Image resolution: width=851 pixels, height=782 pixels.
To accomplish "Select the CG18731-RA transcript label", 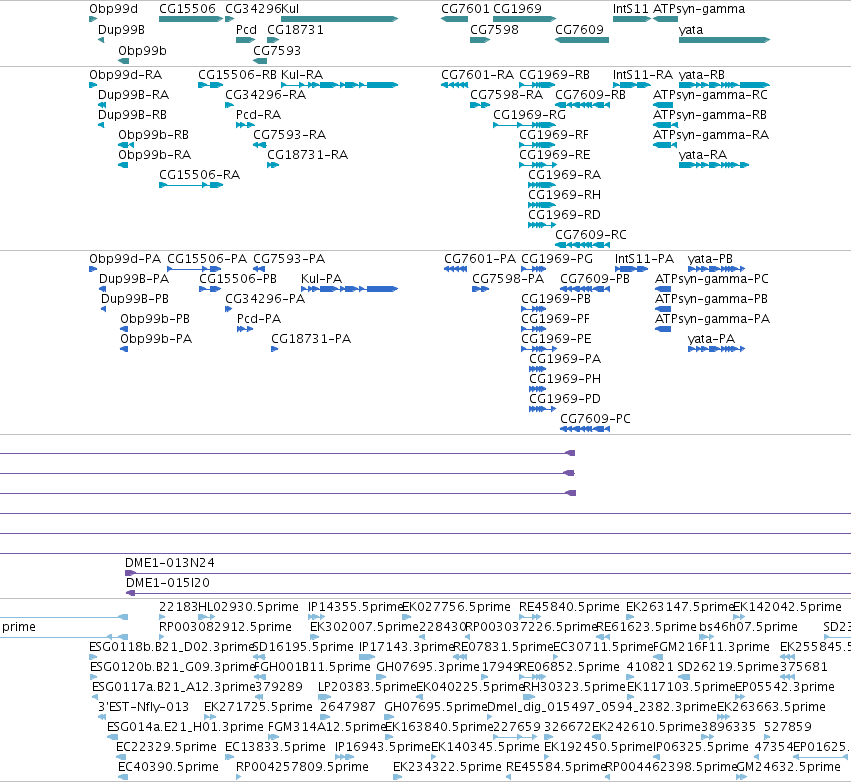I will 307,155.
